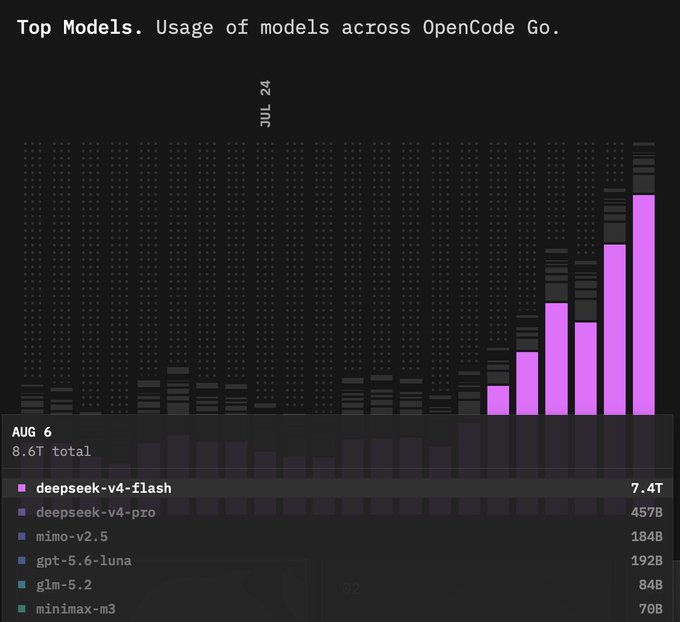Click the gpt-5.6-luna blue color swatch
This screenshot has width=680, height=622.
[22, 560]
